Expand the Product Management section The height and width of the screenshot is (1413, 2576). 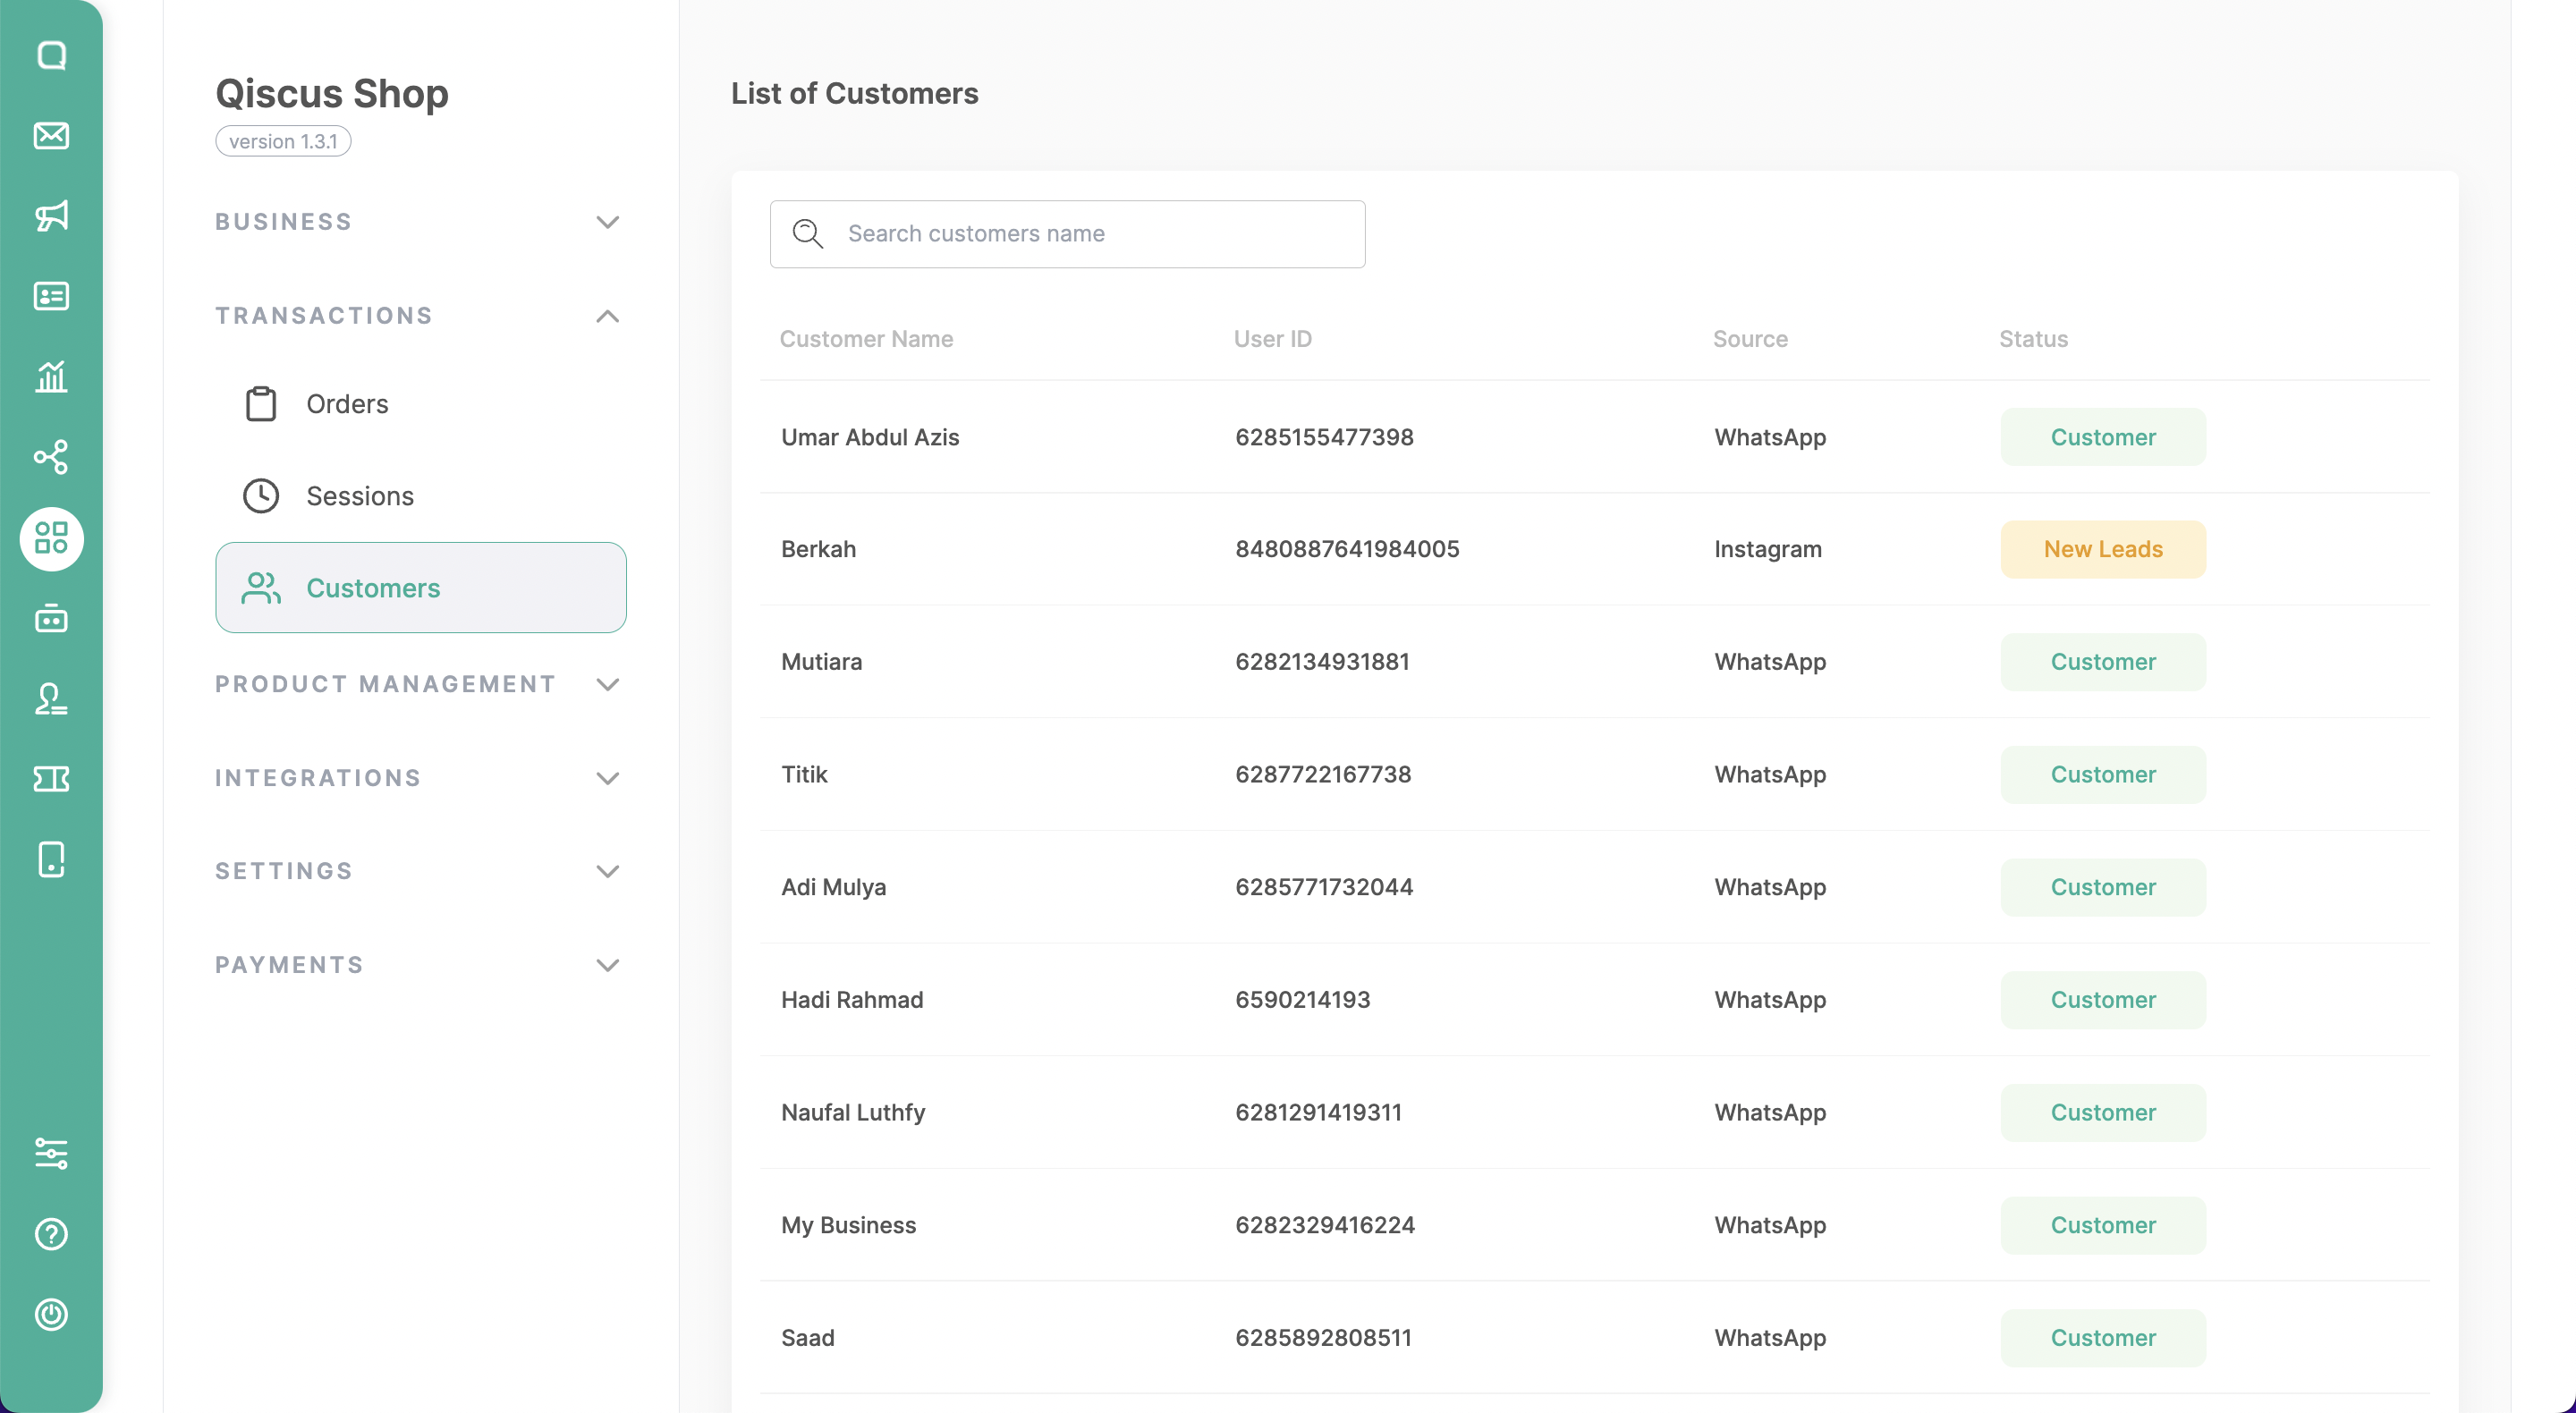607,684
